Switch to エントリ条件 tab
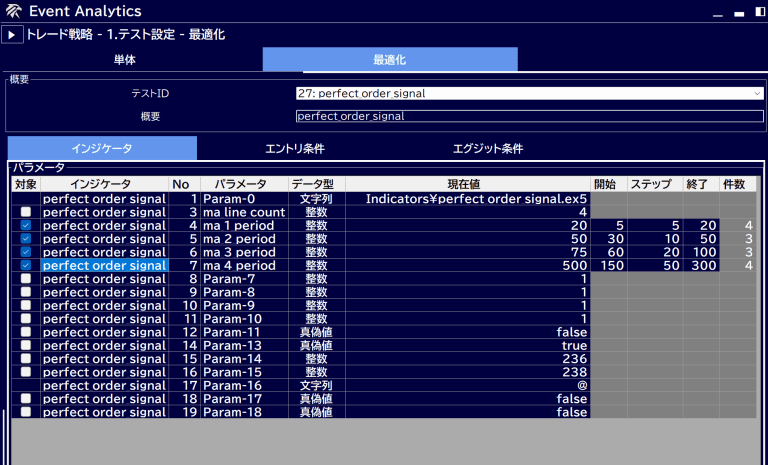This screenshot has height=465, width=768. 294,148
